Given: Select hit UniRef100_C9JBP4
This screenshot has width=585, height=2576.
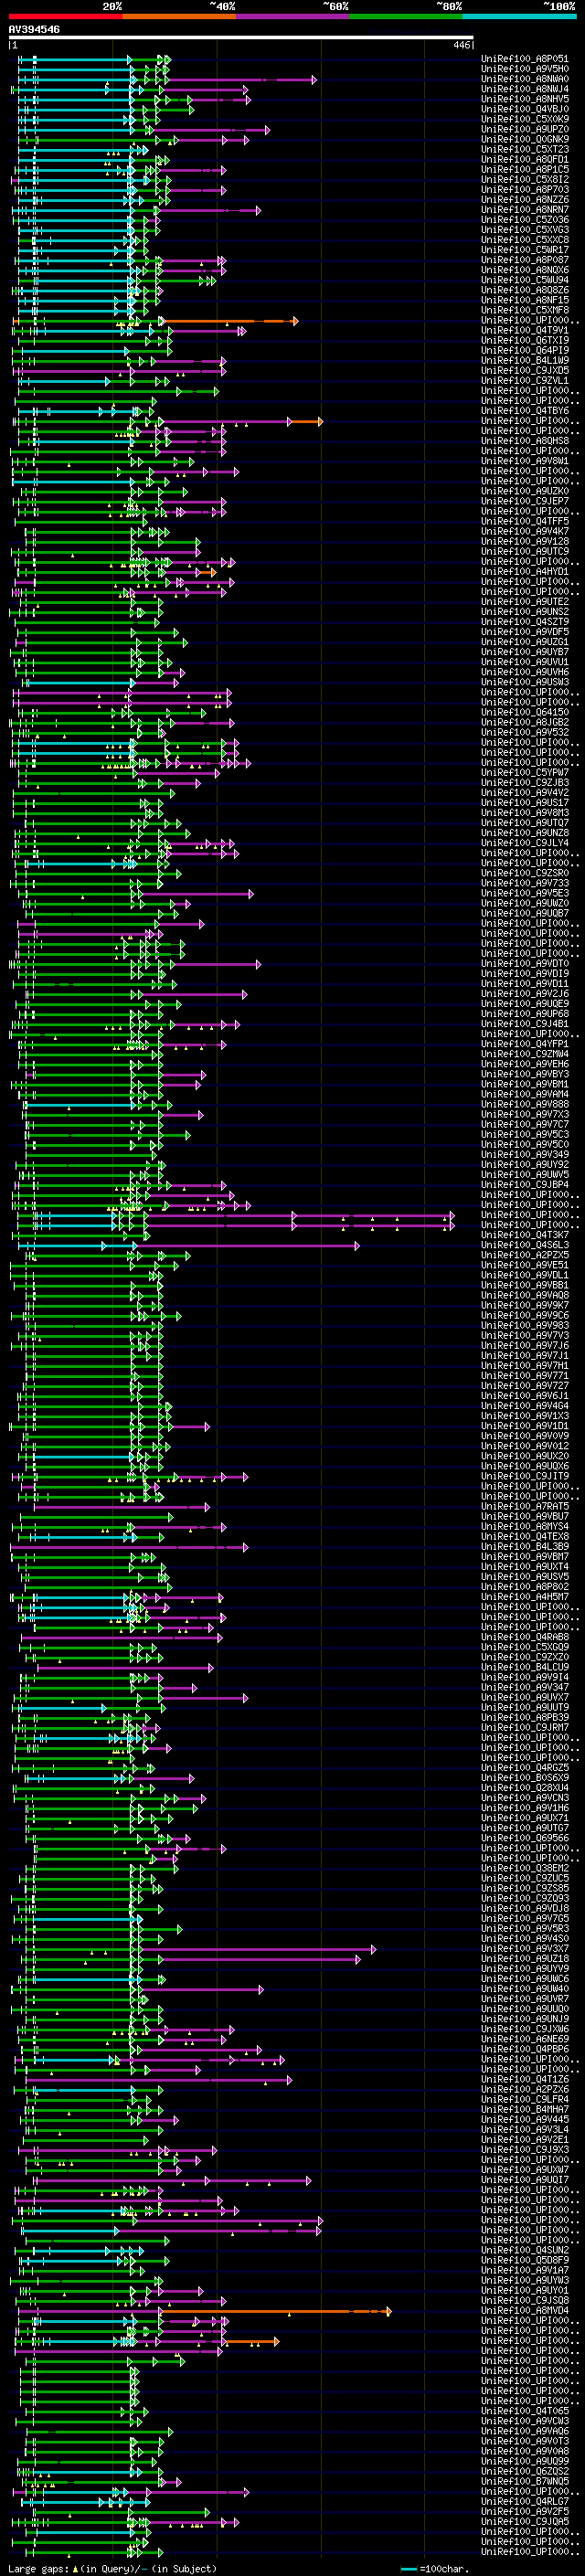Looking at the screenshot, I should coord(525,1185).
